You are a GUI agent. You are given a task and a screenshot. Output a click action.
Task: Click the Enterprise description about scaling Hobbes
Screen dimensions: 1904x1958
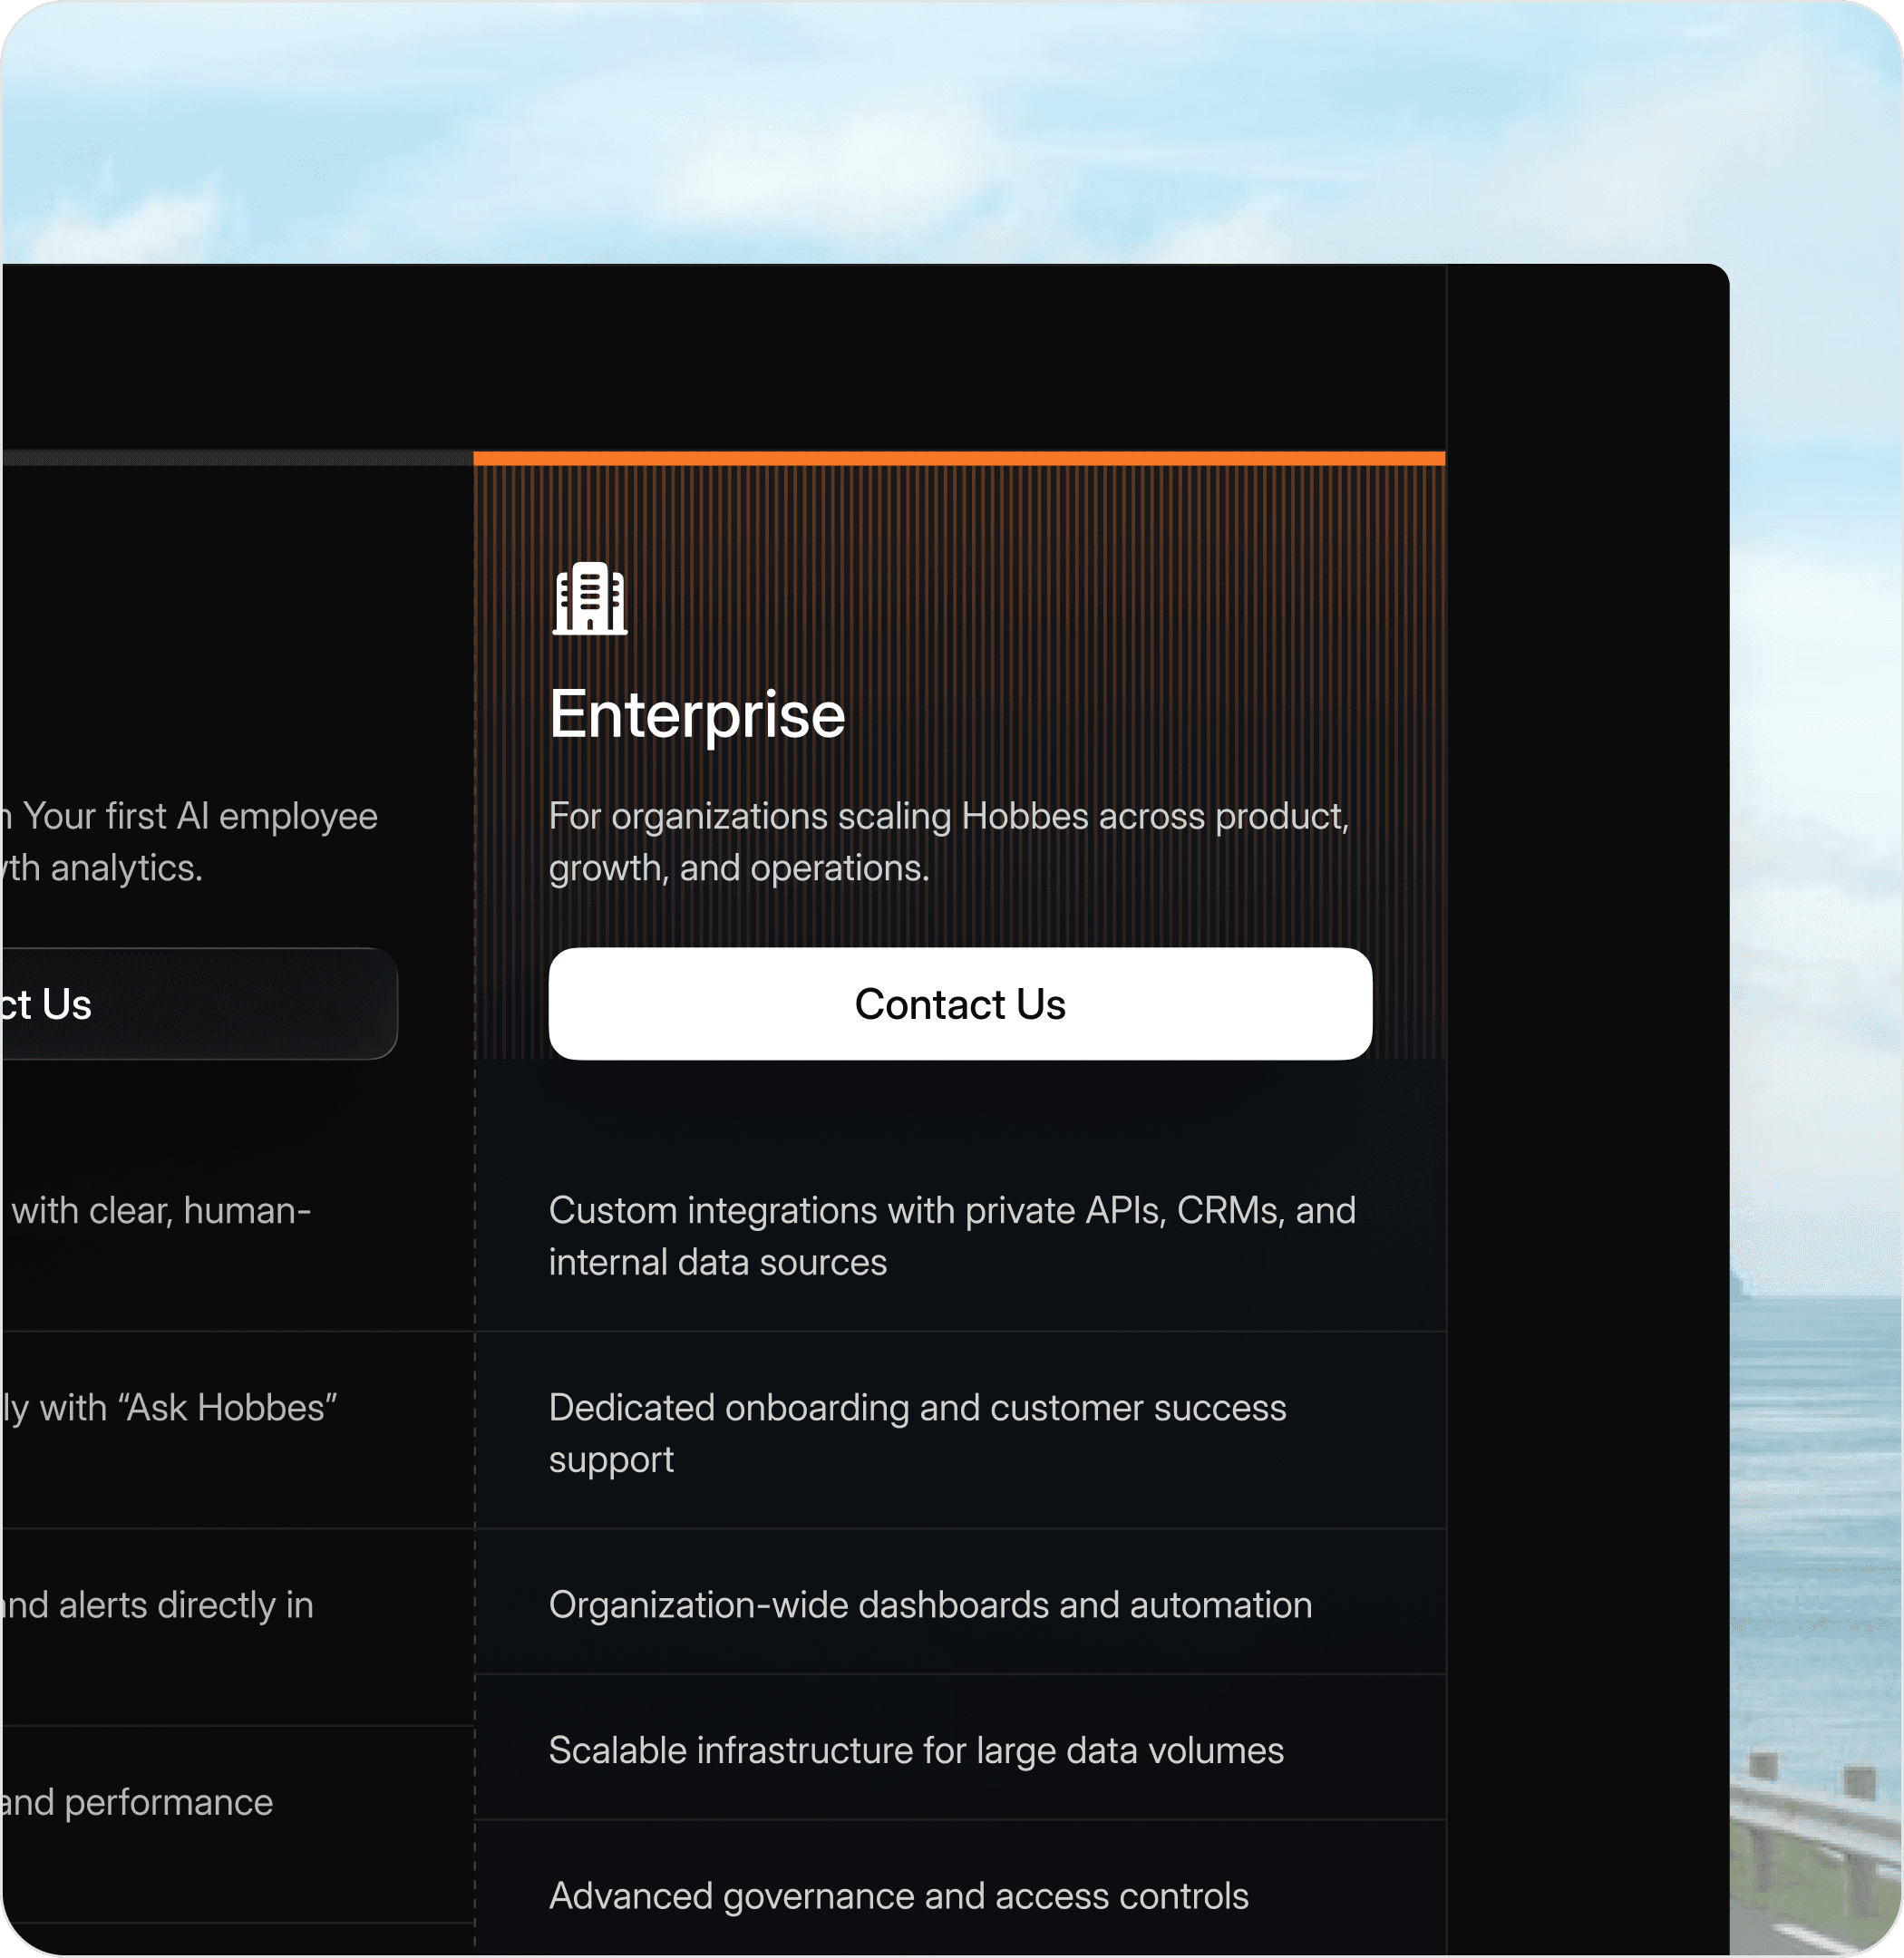(948, 841)
